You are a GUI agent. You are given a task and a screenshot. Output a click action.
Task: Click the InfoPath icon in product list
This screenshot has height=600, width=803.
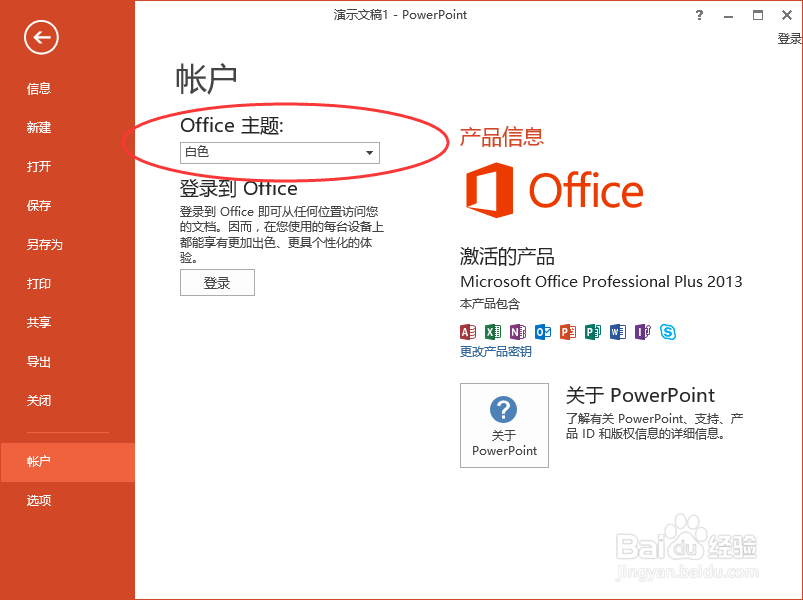(x=643, y=332)
